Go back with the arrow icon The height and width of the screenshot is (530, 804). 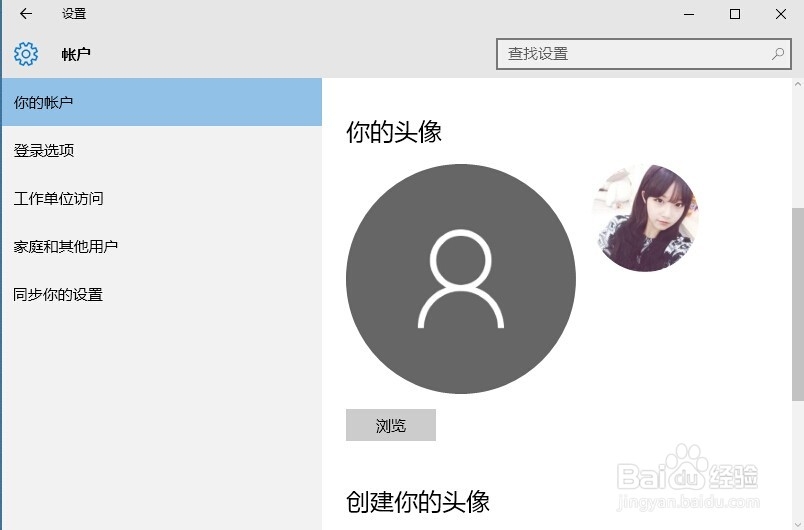(x=26, y=14)
